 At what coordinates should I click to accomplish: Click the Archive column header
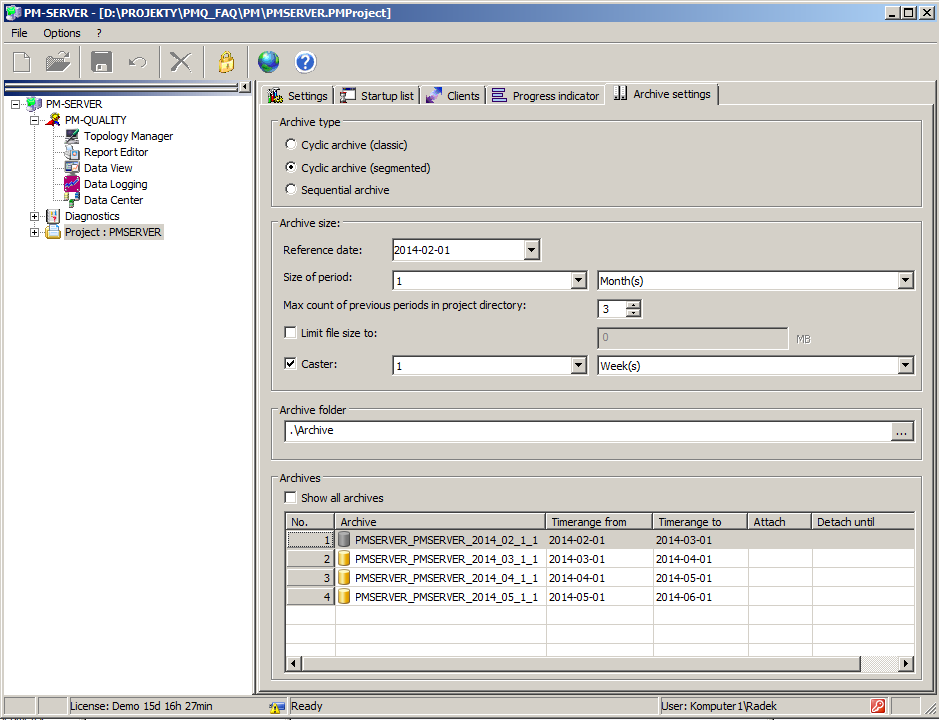440,522
